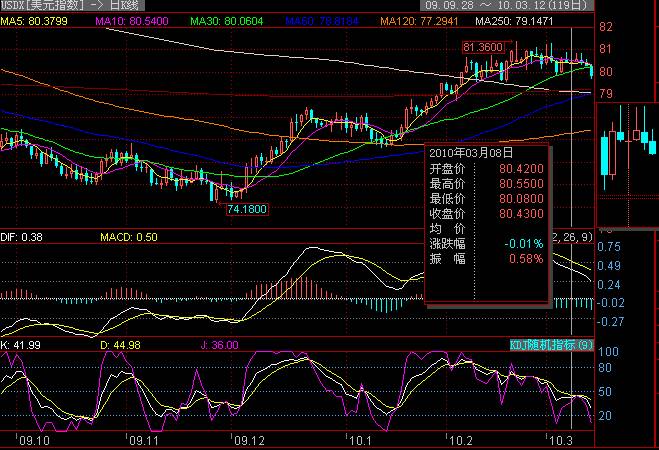This screenshot has height=450, width=659.
Task: Click the 2010年03月08日 tooltip date header
Action: (x=471, y=153)
